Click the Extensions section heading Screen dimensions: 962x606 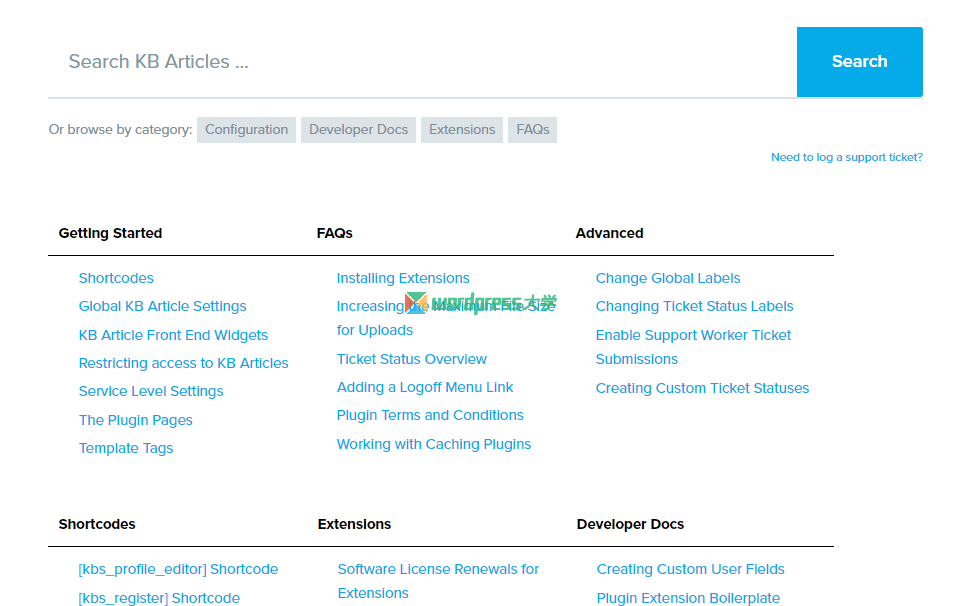354,524
